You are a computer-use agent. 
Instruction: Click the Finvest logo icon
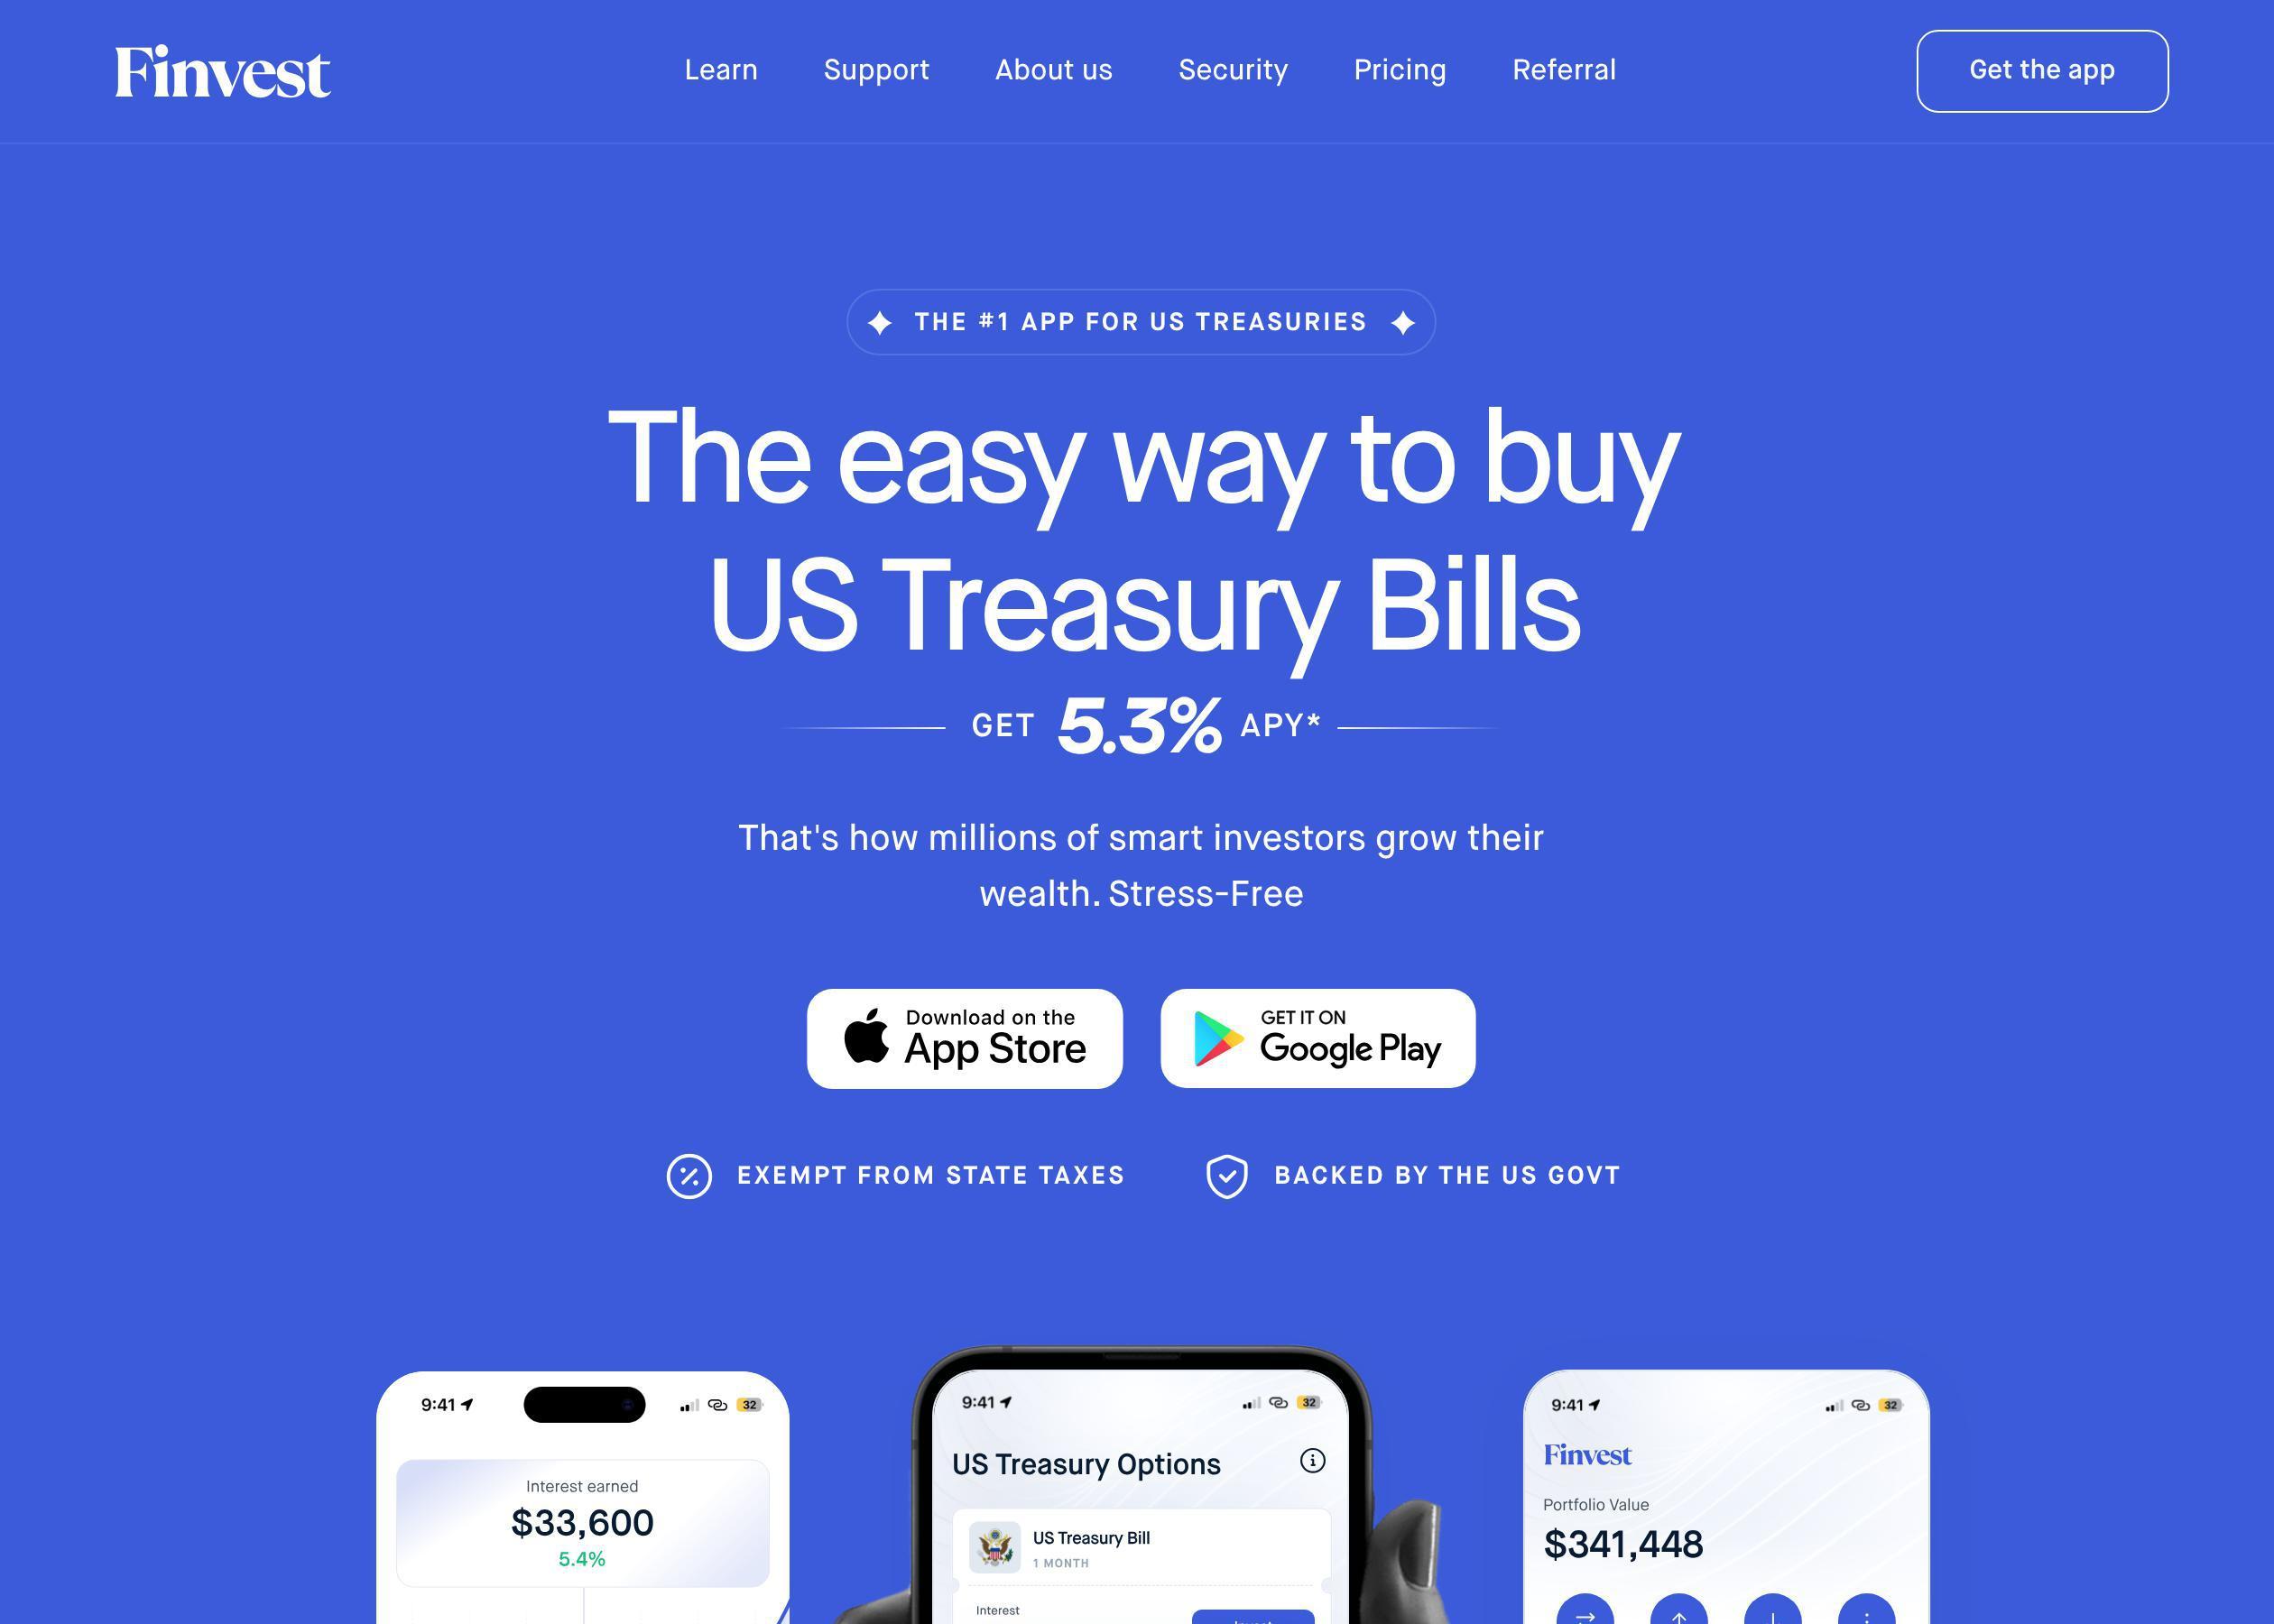219,70
